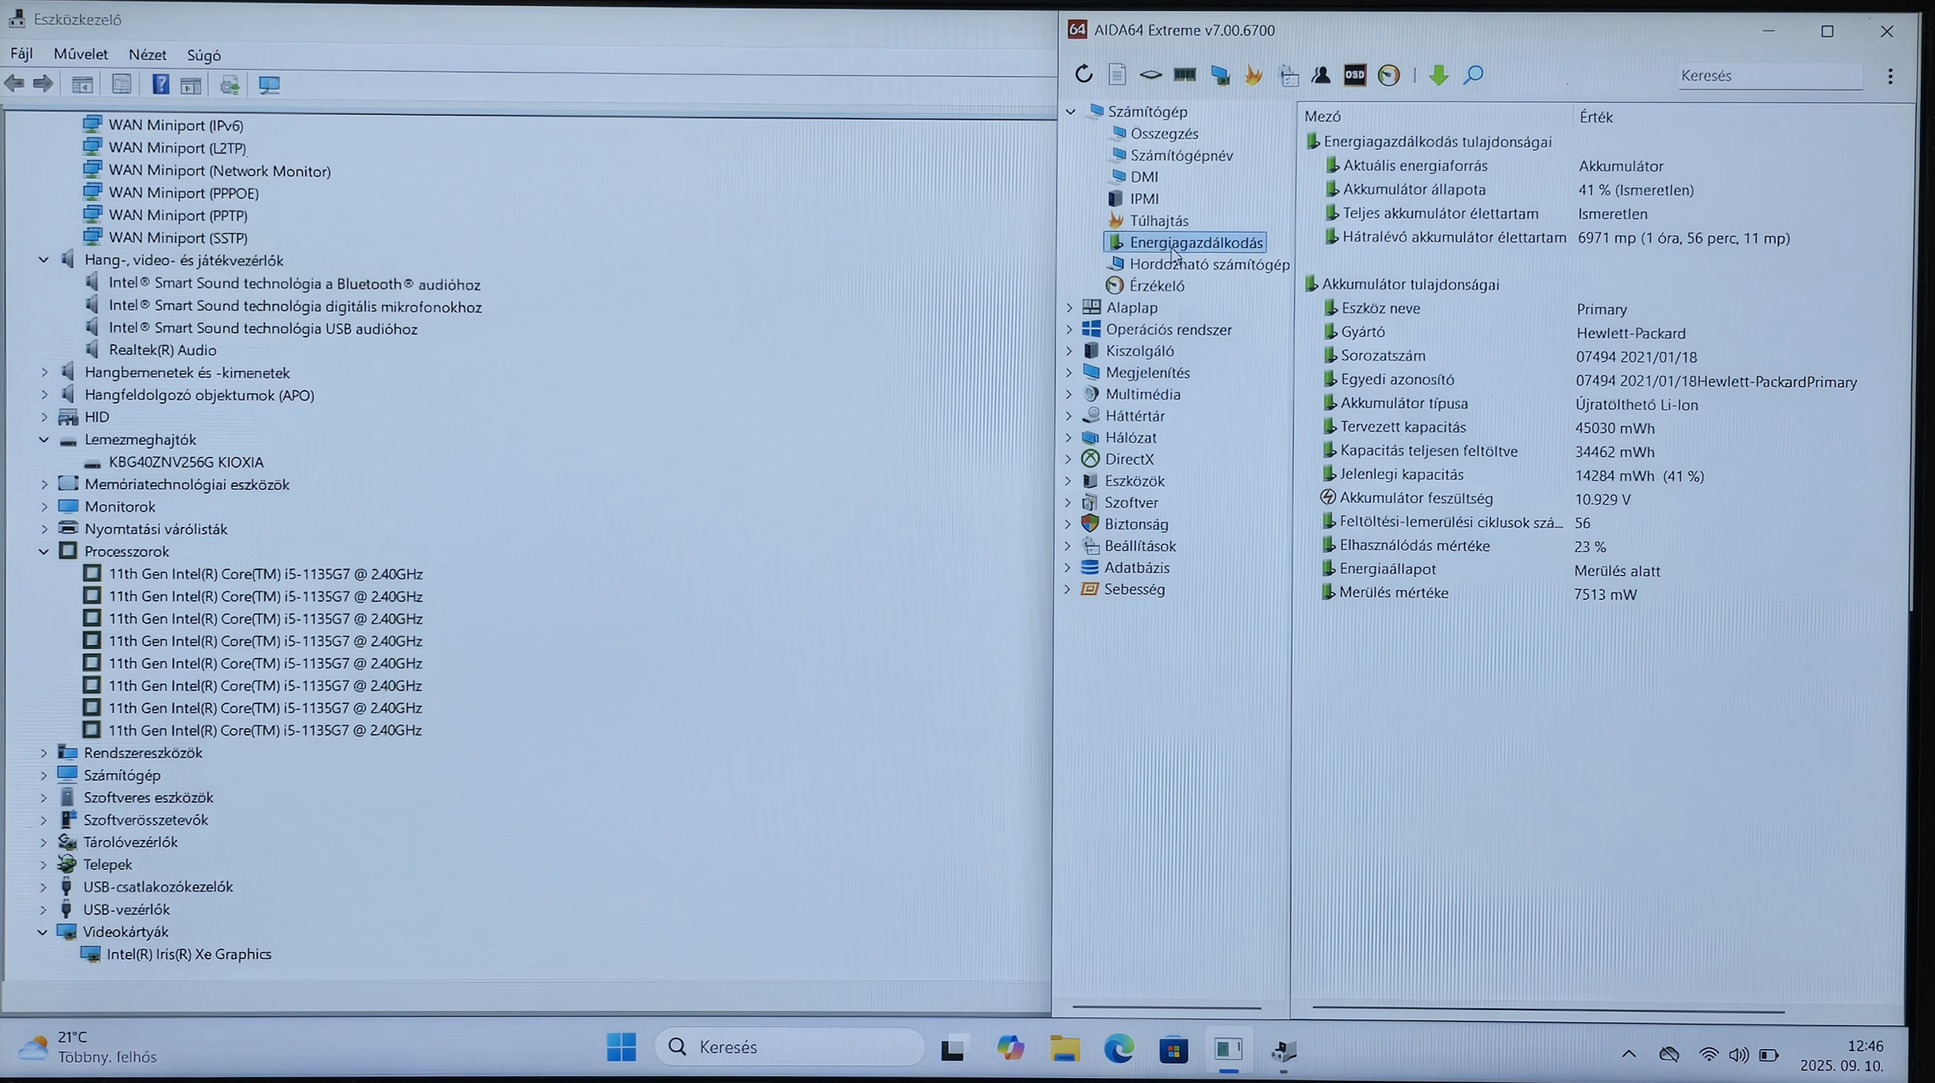Open the memory benchmark RAM icon
Image resolution: width=1935 pixels, height=1083 pixels.
pyautogui.click(x=1185, y=75)
